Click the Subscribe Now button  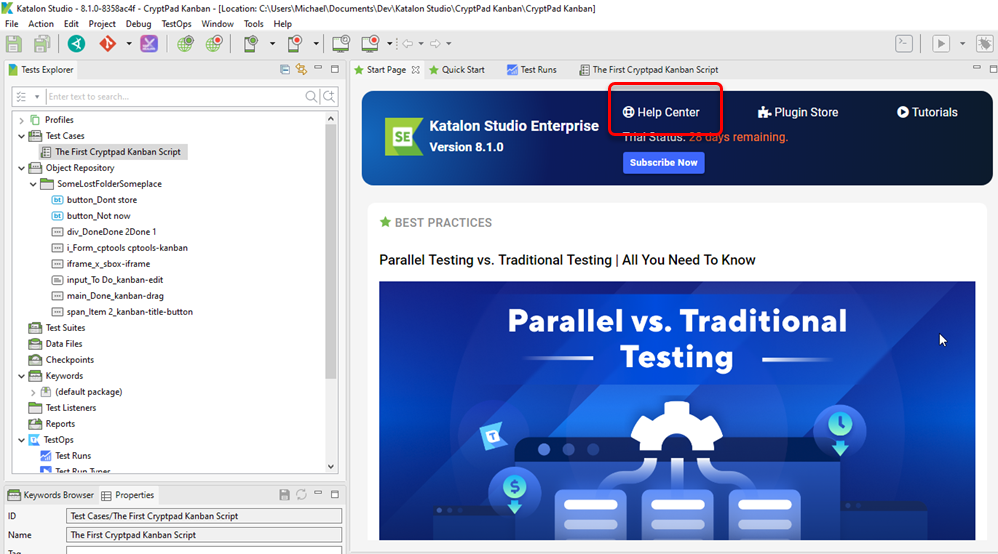(663, 162)
